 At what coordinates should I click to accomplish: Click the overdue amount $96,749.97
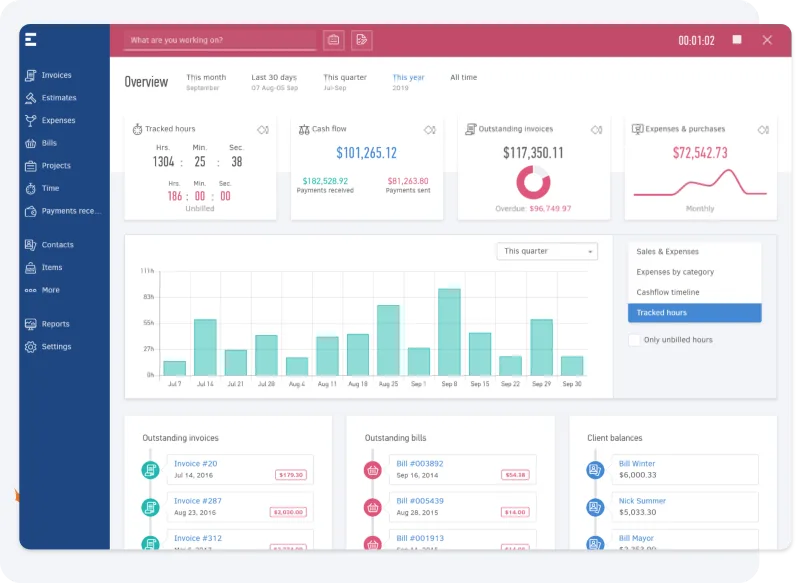[550, 209]
